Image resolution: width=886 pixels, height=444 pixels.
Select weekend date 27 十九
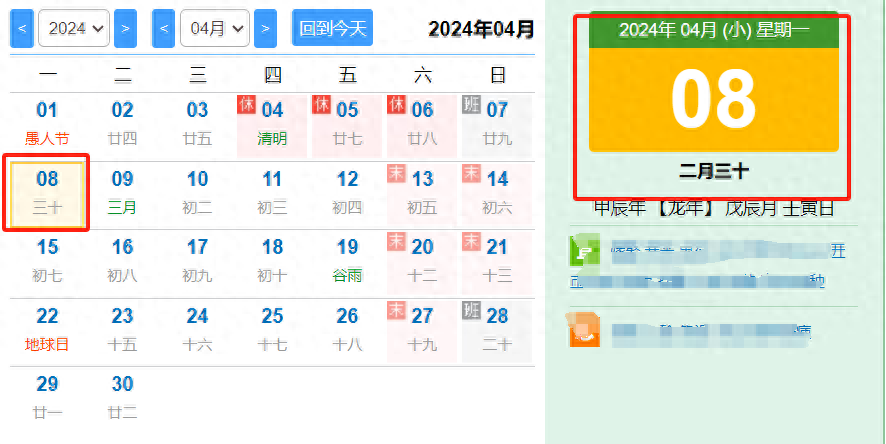click(422, 331)
